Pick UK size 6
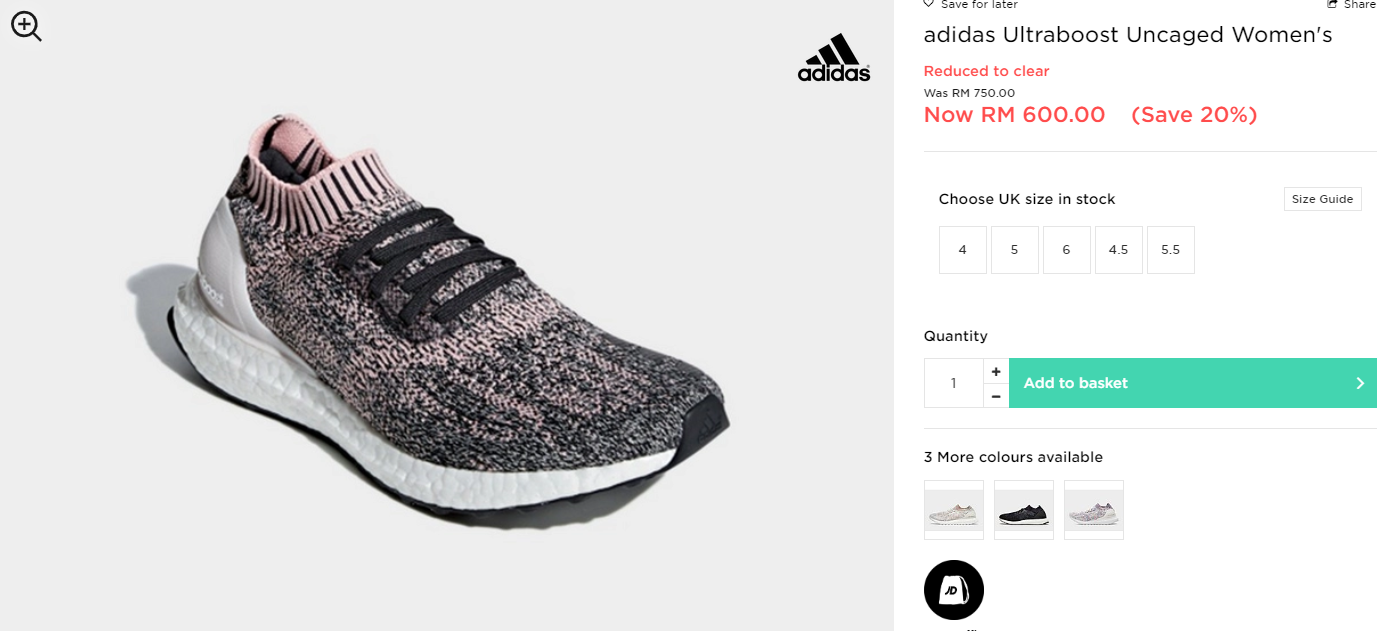The image size is (1383, 631). click(1067, 250)
